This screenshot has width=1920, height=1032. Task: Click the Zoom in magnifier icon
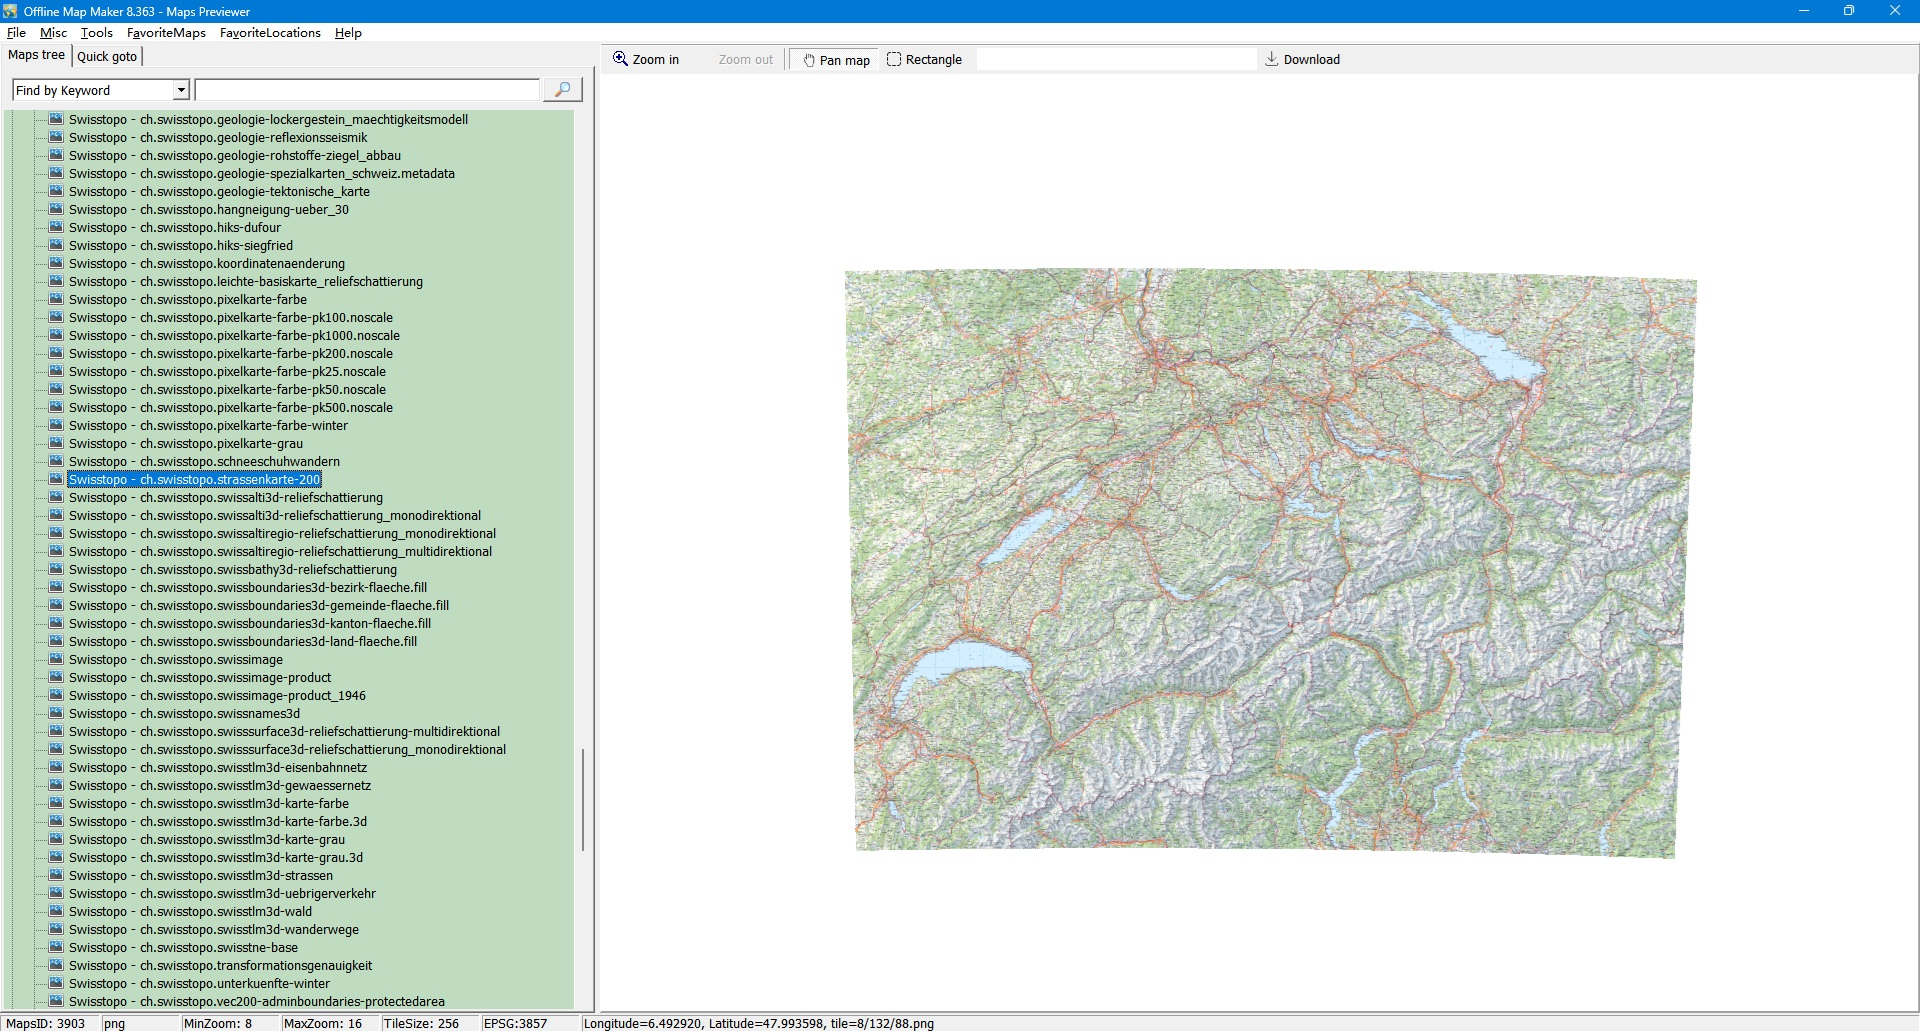tap(621, 59)
